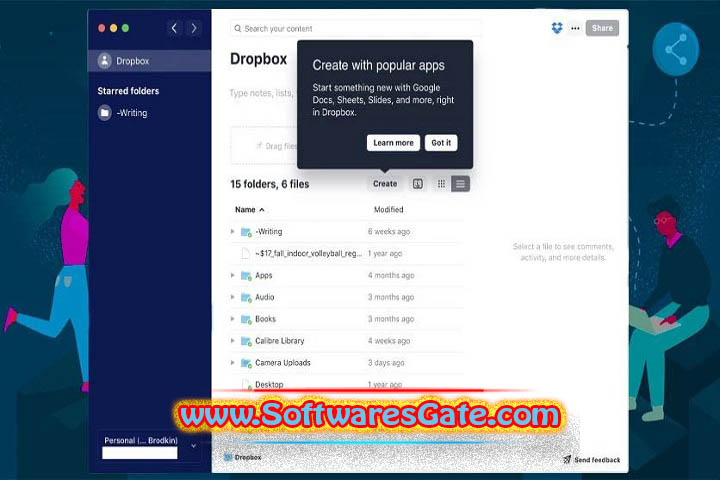
Task: Click the Audio folder name
Action: pyautogui.click(x=264, y=297)
